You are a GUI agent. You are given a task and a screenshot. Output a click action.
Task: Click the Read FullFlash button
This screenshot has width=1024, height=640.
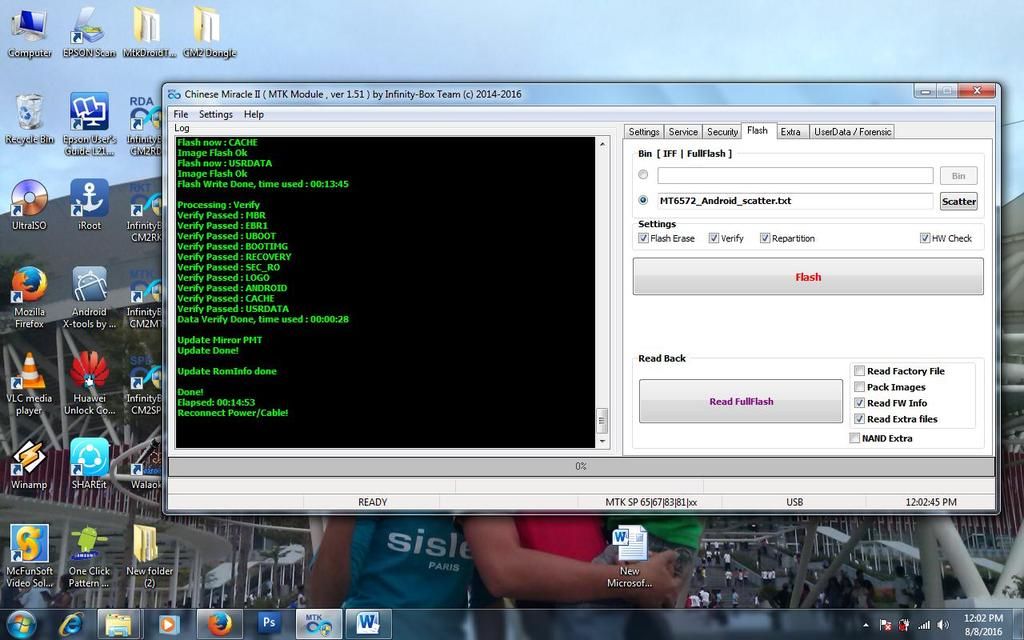[741, 401]
